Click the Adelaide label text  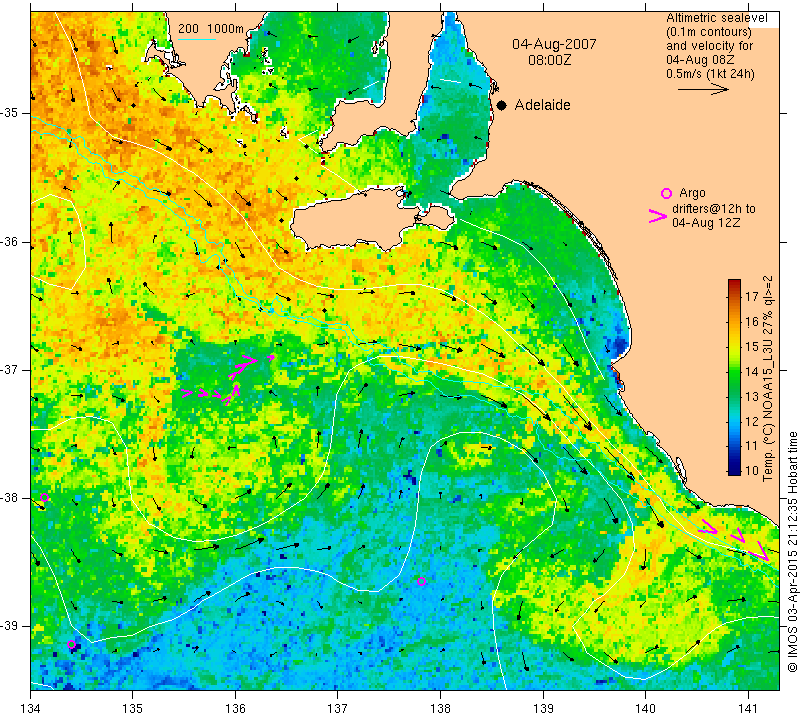(x=542, y=105)
